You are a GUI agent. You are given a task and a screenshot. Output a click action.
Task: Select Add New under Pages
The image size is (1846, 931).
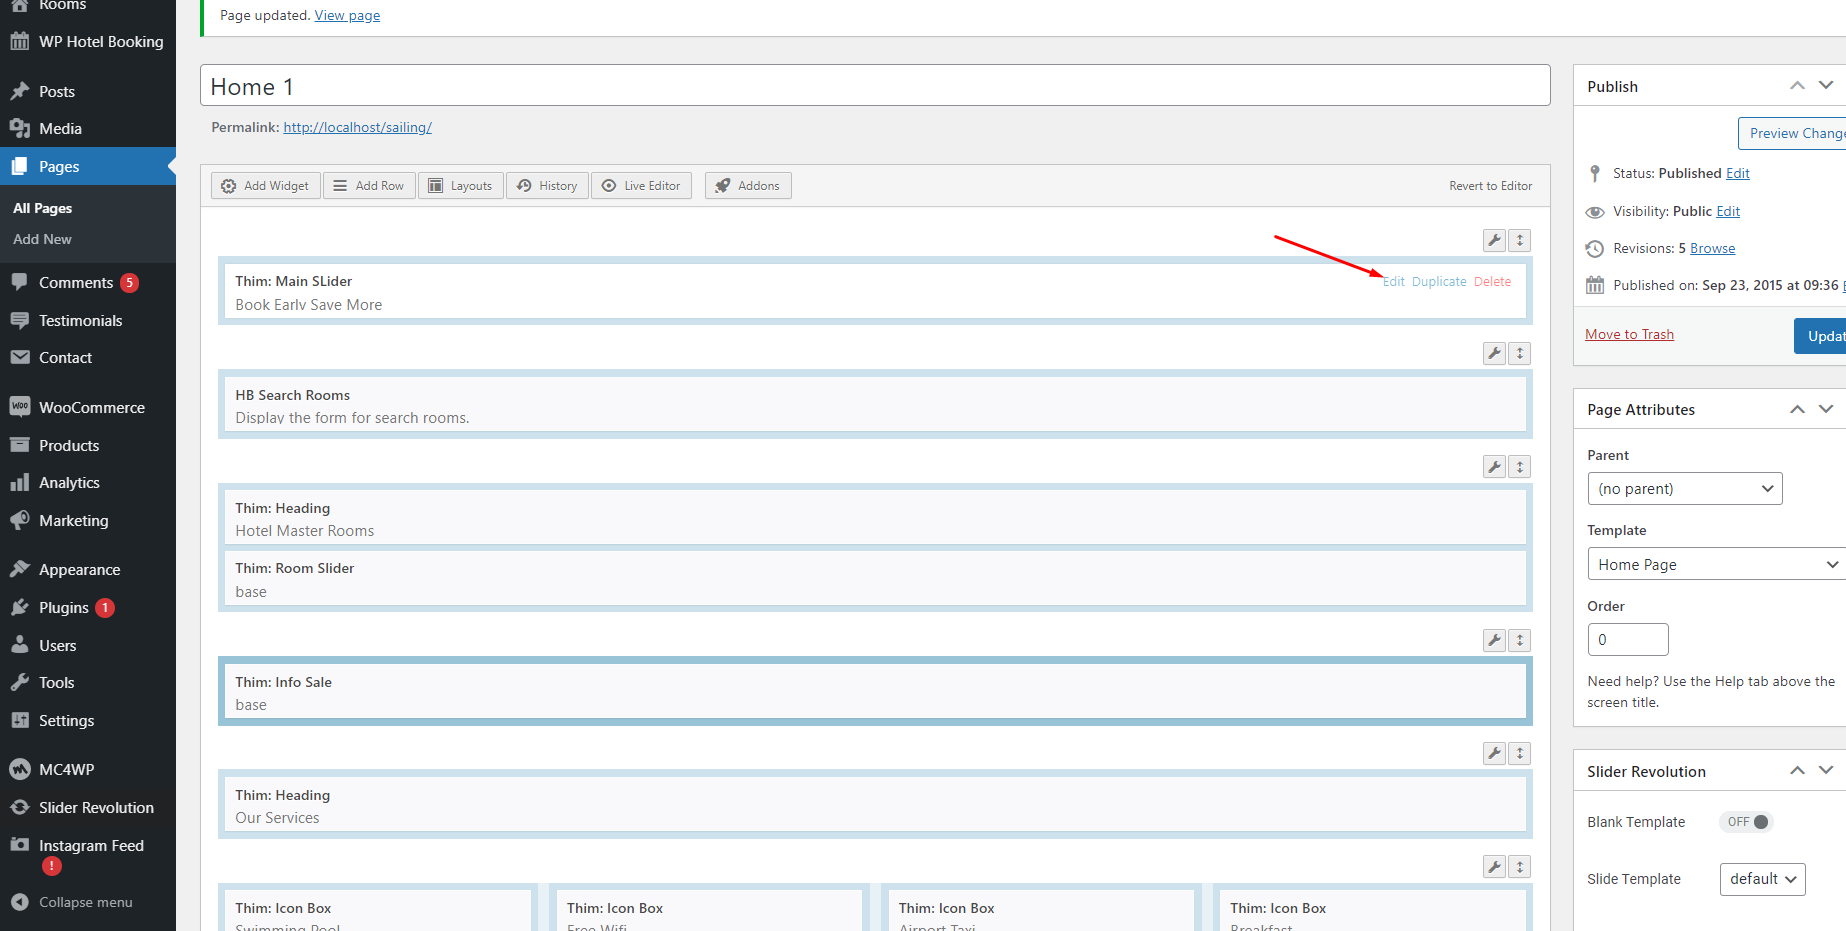tap(41, 239)
